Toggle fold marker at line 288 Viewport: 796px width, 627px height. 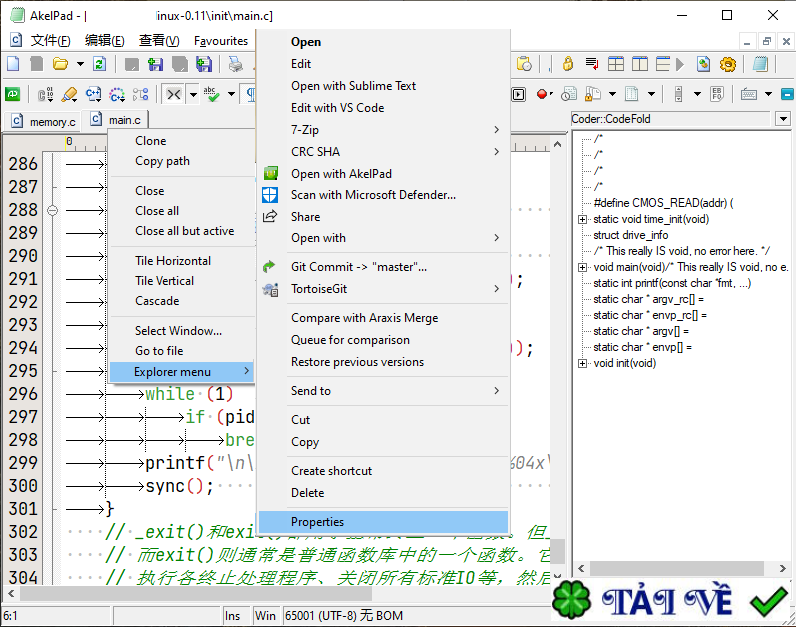52,210
